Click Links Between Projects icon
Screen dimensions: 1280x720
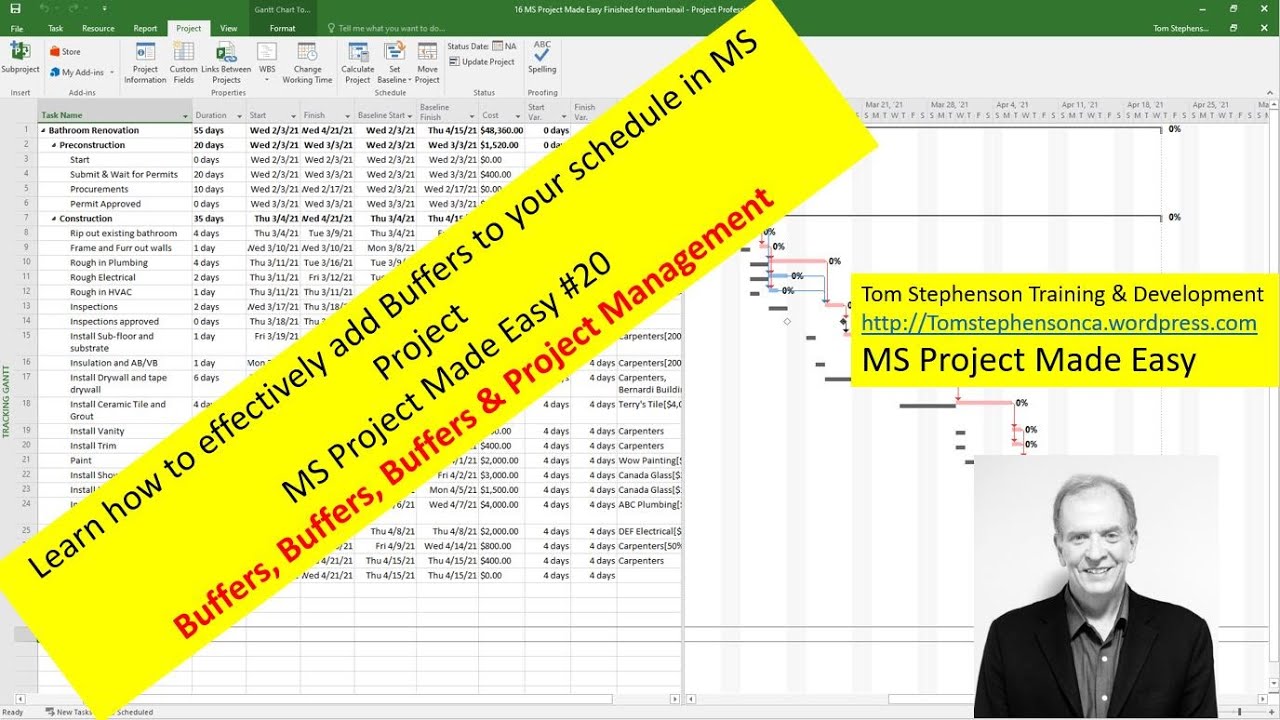point(226,62)
